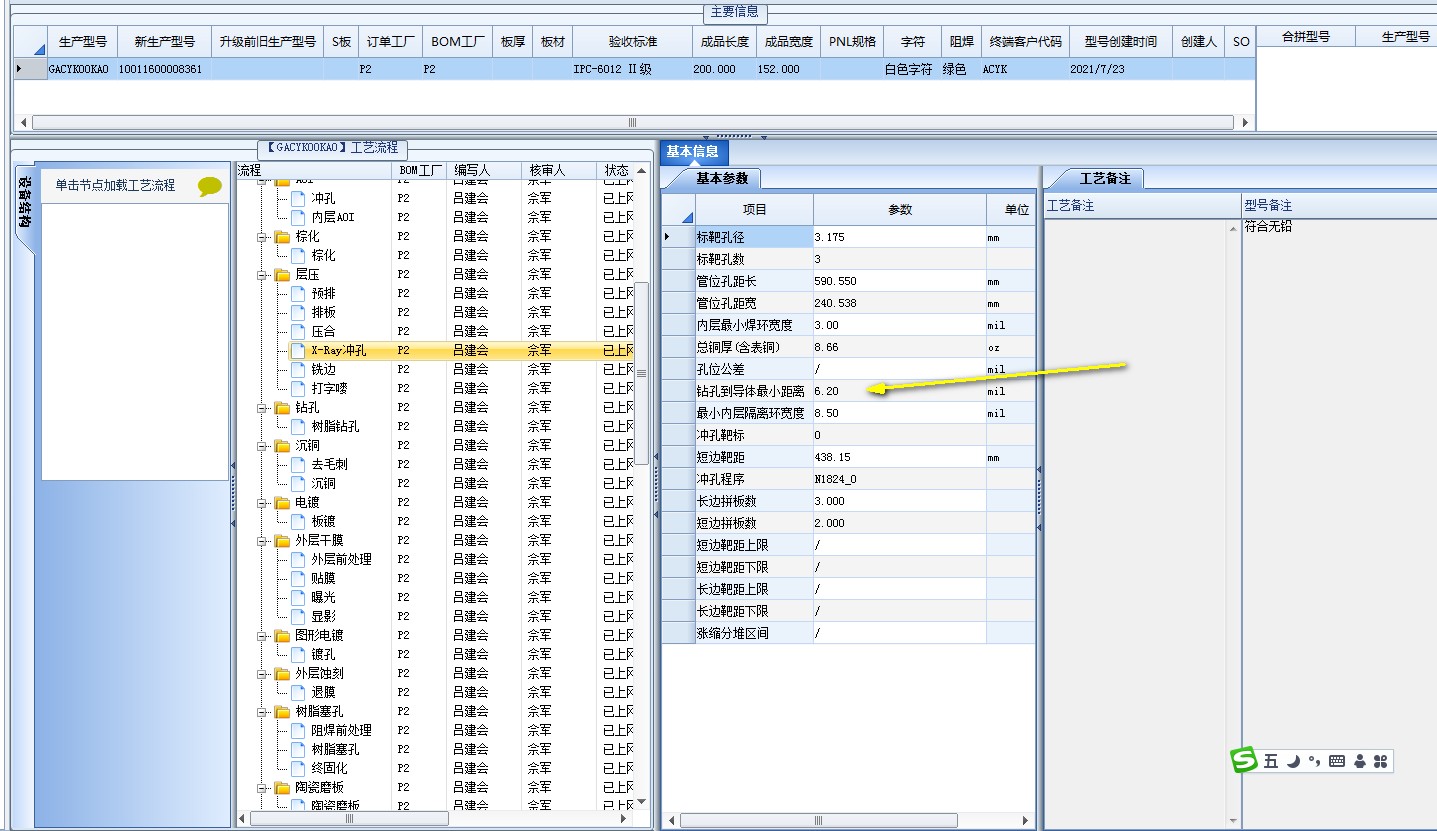Collapse the 外层干膜 tree node
Screen dimensions: 1437x831
tap(263, 541)
